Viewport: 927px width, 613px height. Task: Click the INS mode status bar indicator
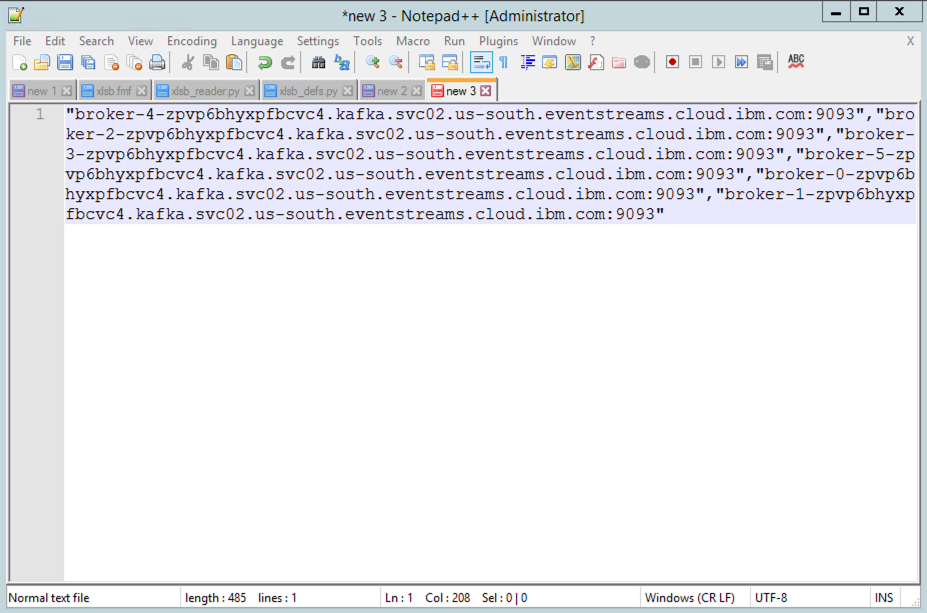coord(884,598)
